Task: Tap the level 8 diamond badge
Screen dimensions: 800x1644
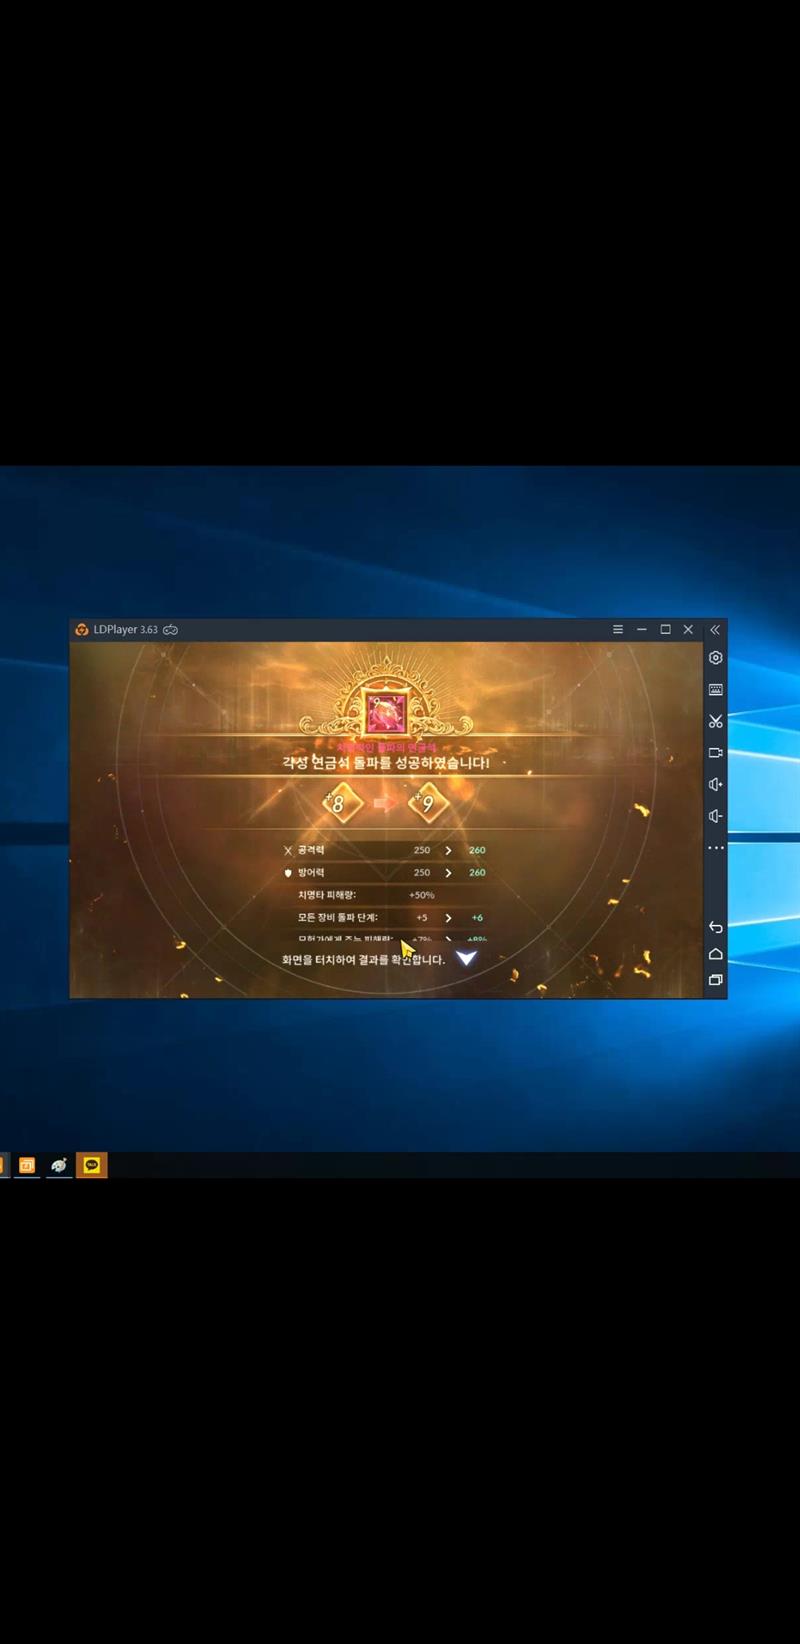Action: (x=340, y=804)
